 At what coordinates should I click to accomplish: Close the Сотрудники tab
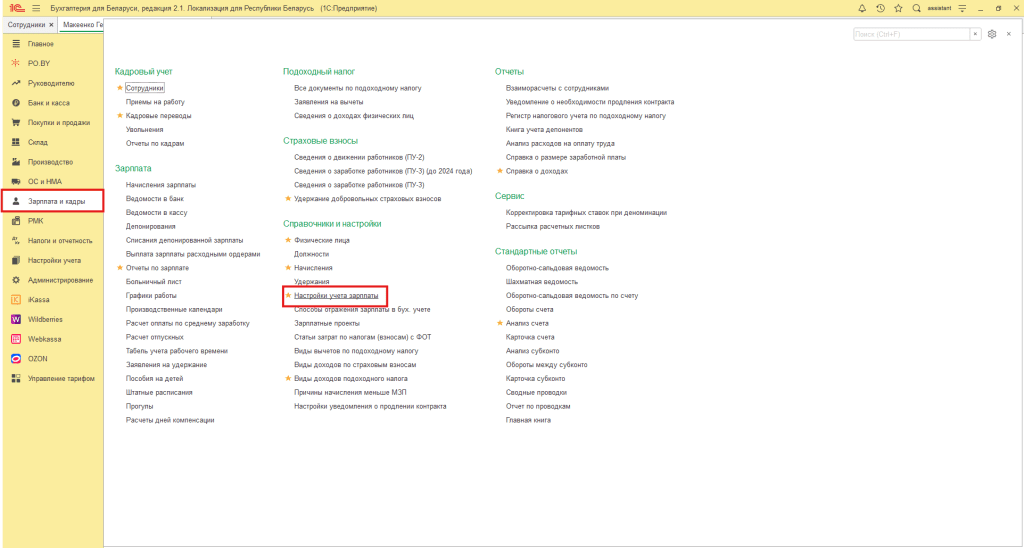point(52,24)
